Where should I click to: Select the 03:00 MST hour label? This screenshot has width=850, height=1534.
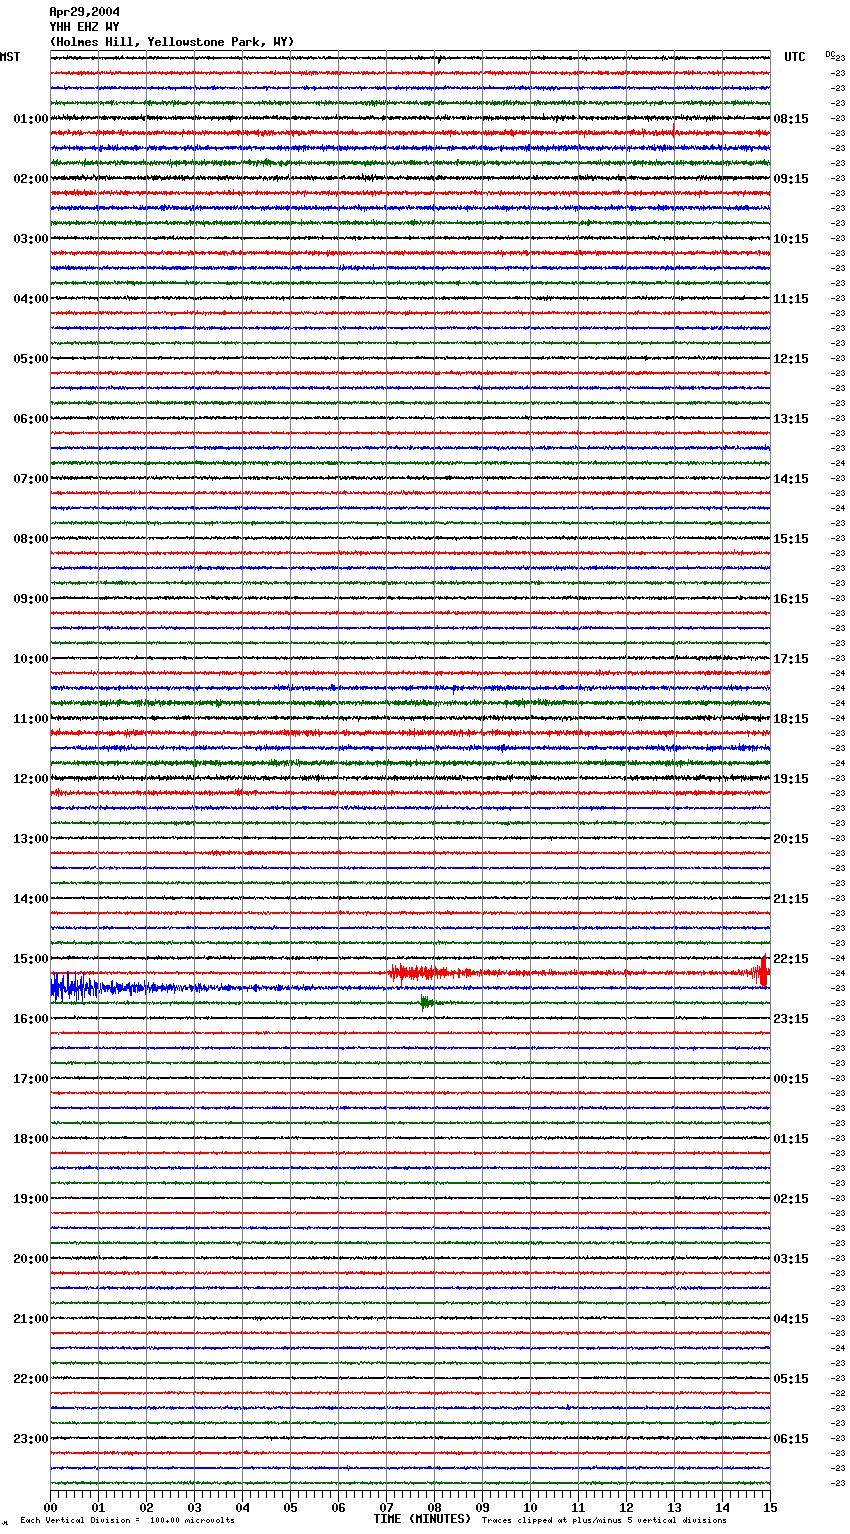(31, 239)
